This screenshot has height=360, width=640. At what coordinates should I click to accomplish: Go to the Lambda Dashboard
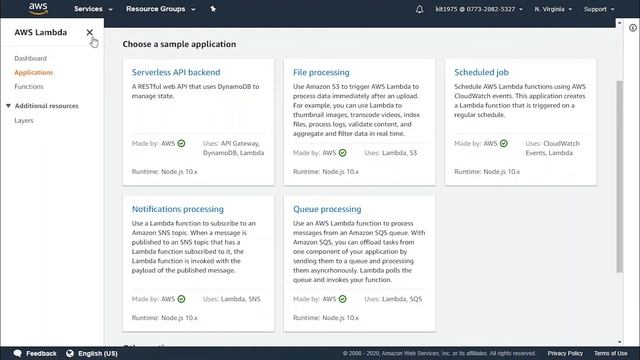click(31, 58)
